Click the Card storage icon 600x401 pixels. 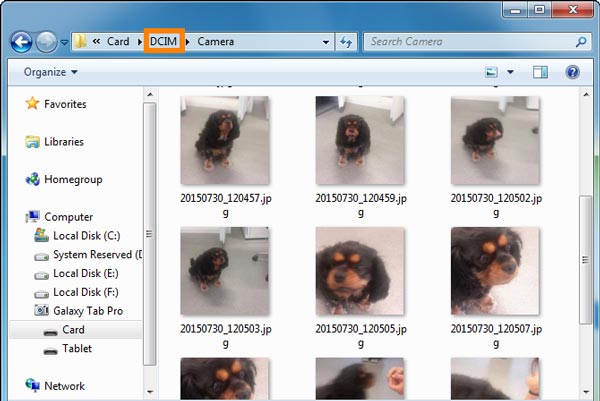click(50, 332)
